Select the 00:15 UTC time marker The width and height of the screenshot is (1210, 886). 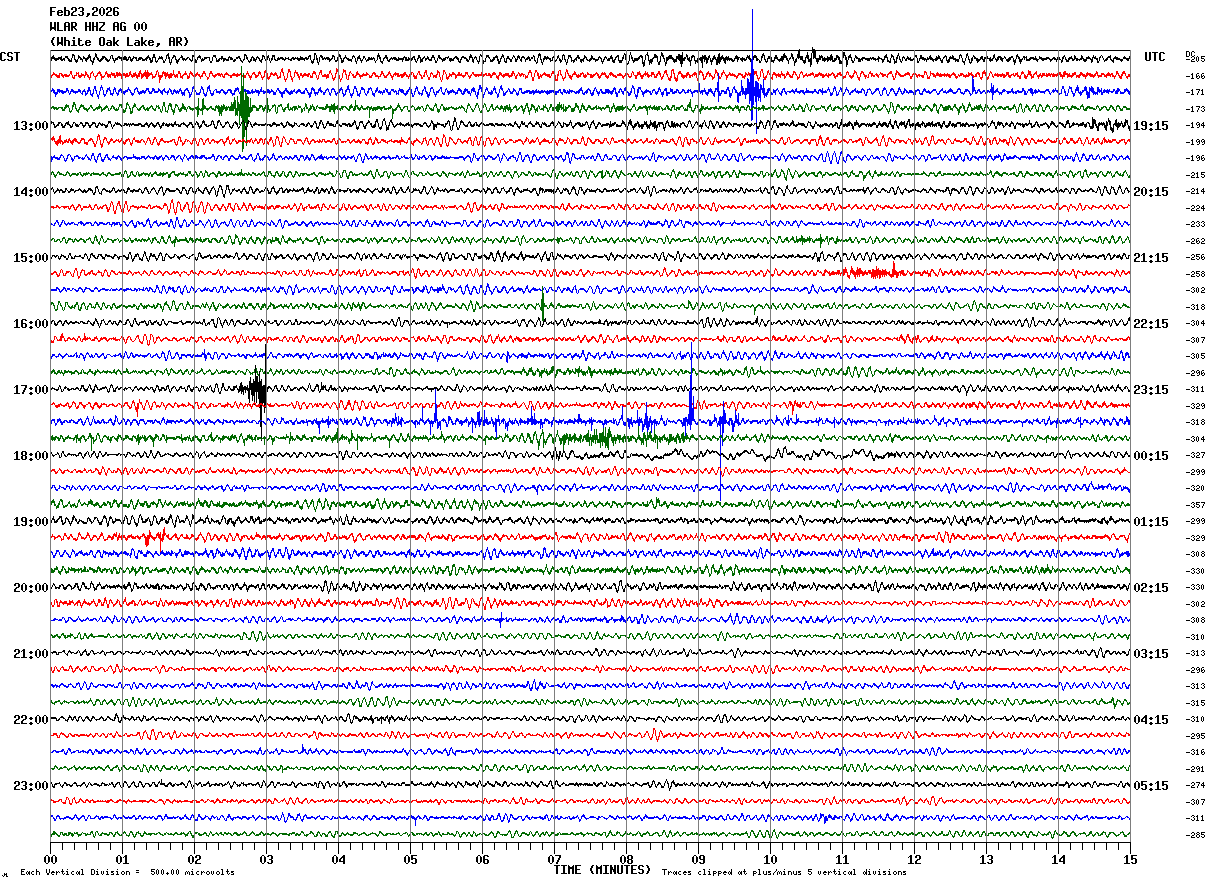(1151, 456)
